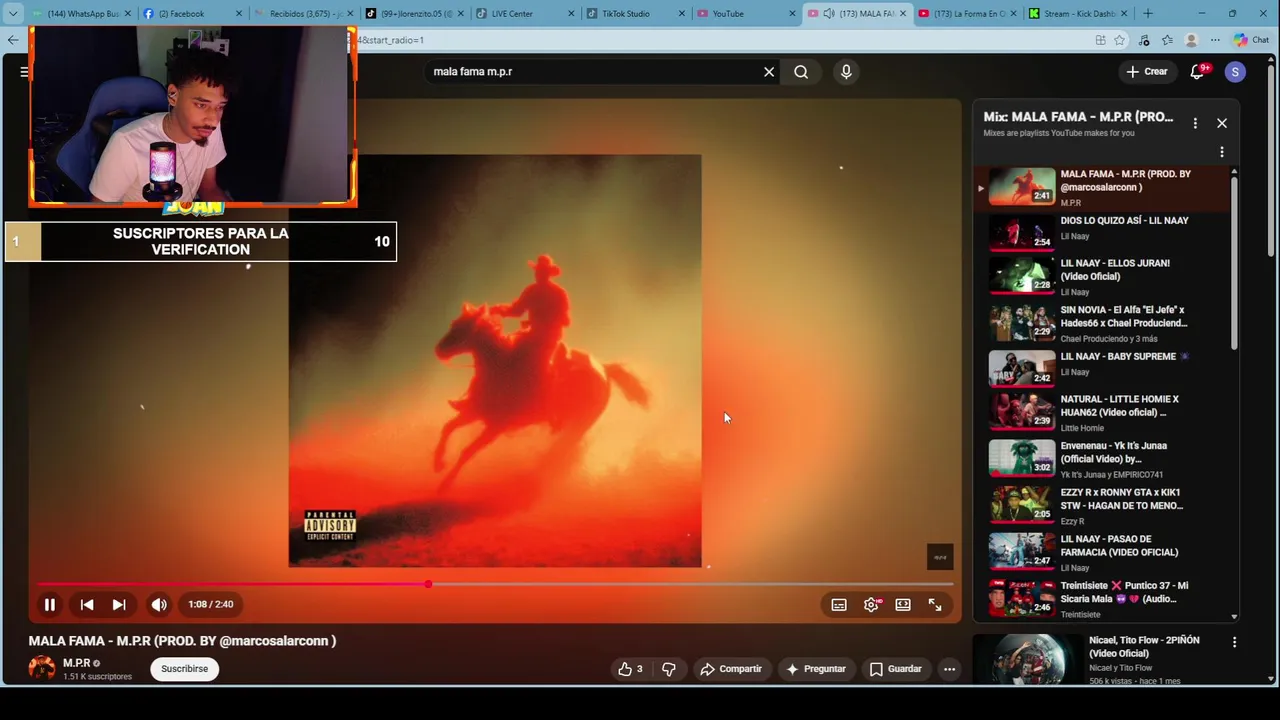
Task: Click the Compartir share button
Action: [x=731, y=669]
